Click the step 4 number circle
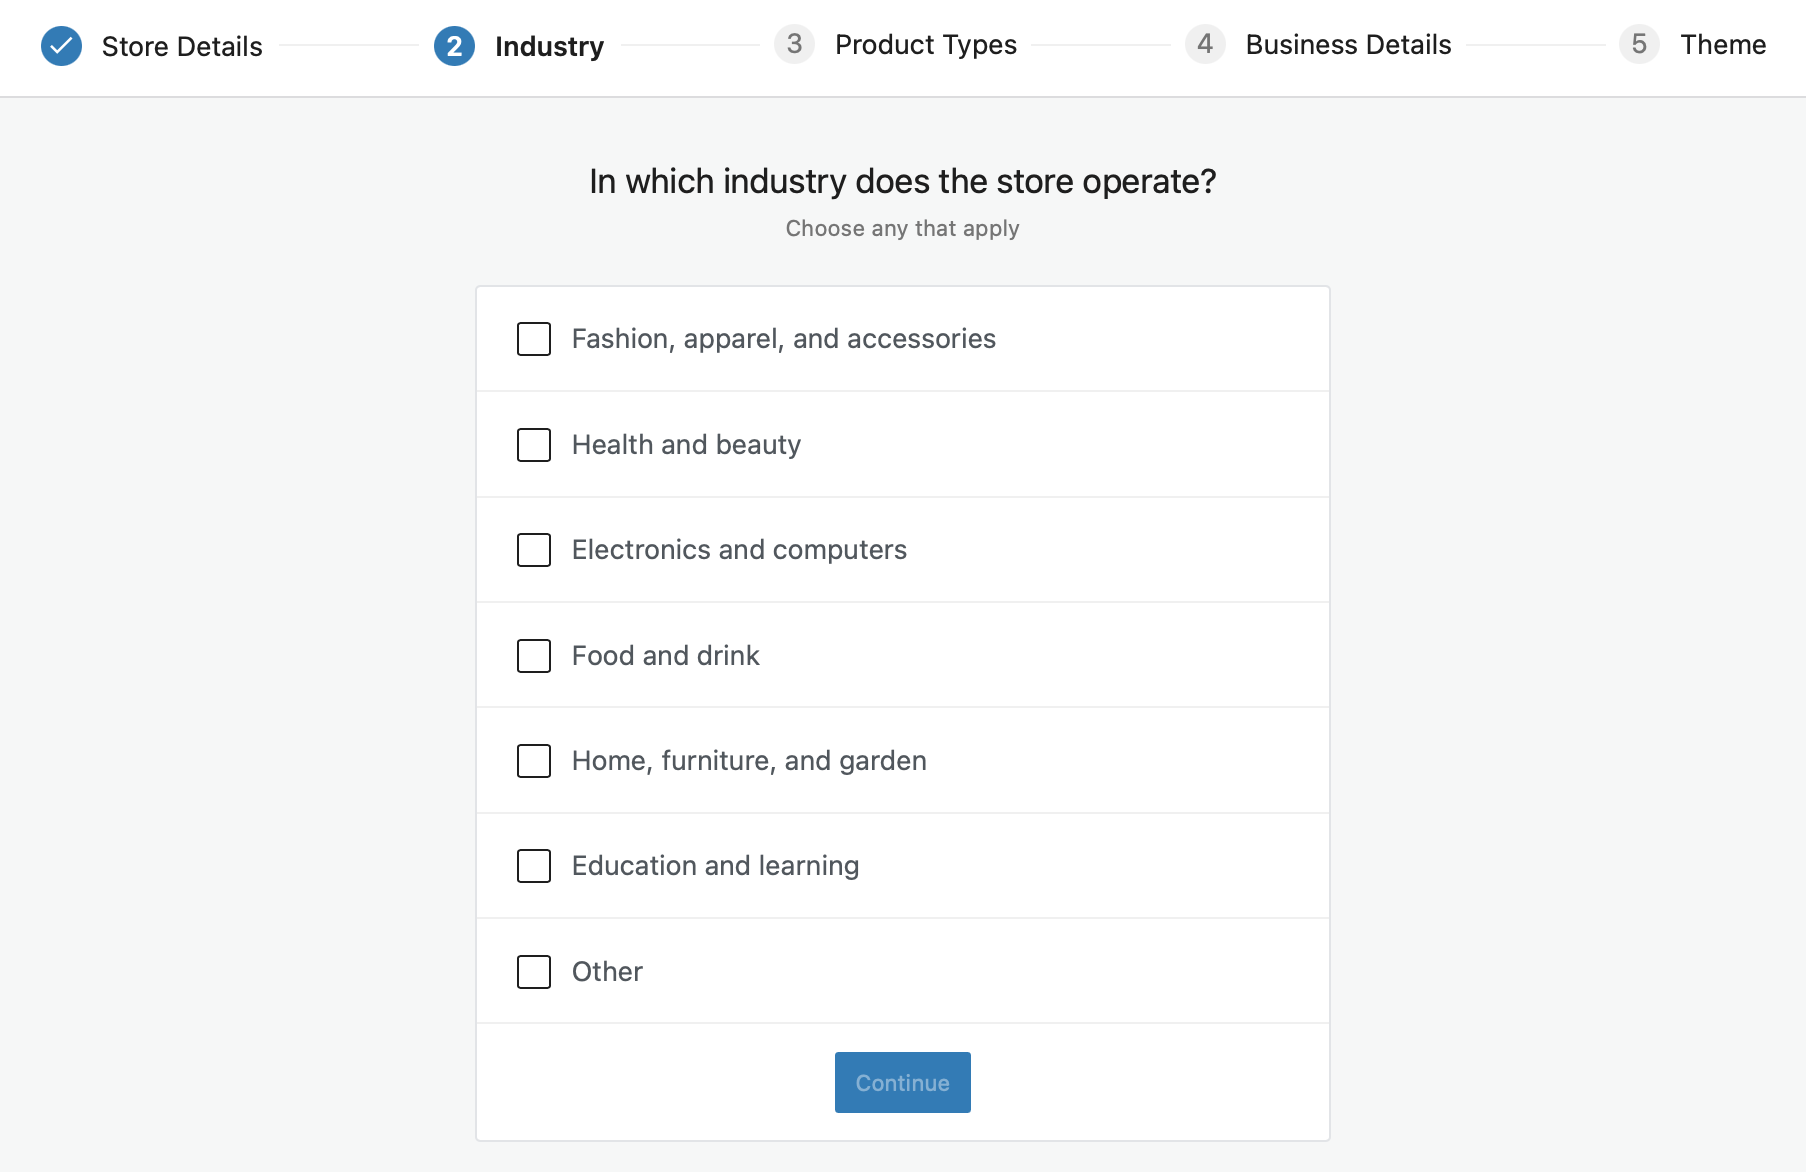Viewport: 1806px width, 1172px height. click(1204, 44)
